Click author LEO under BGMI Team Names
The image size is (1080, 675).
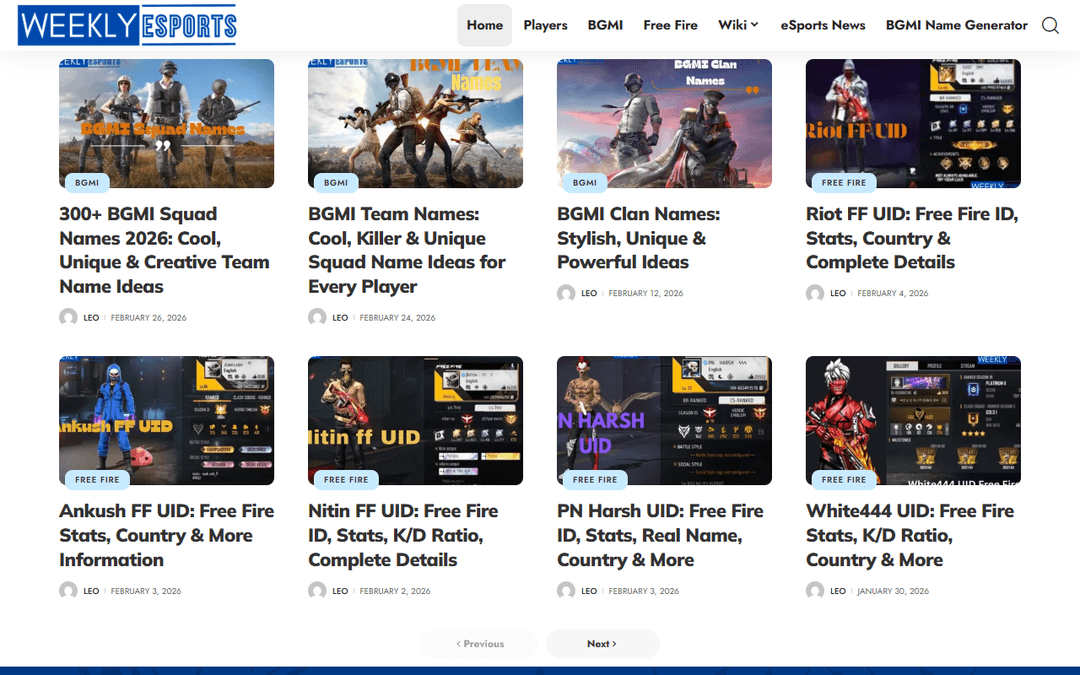point(340,318)
